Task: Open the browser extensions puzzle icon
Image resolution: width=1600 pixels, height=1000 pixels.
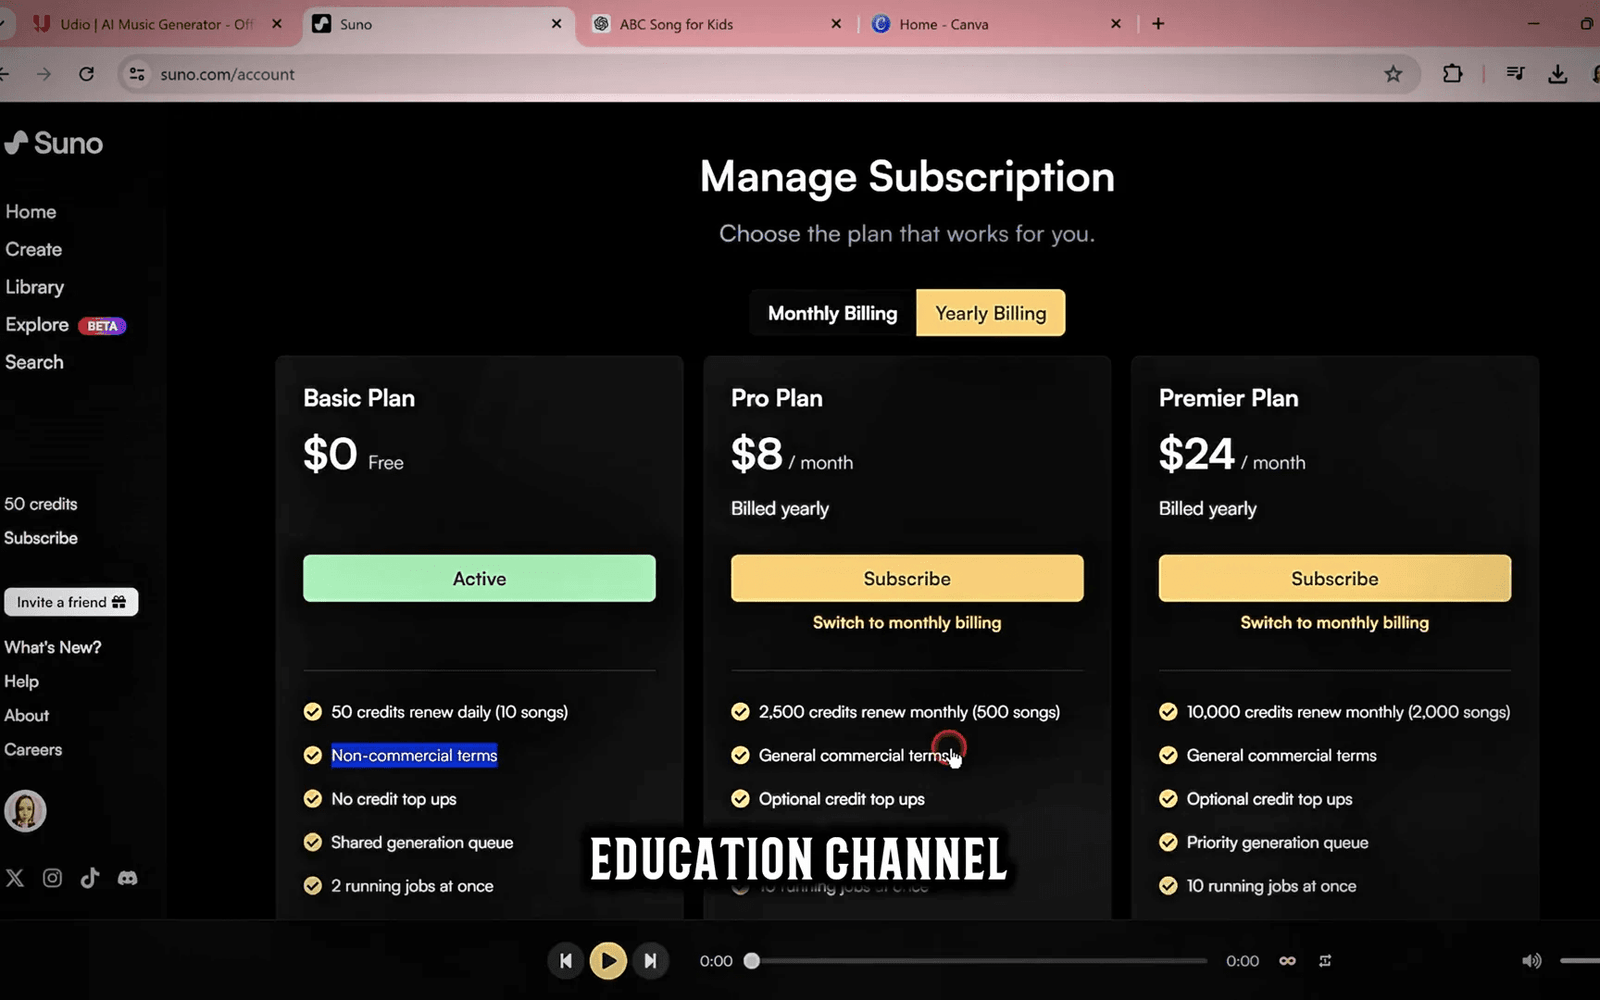Action: coord(1452,73)
